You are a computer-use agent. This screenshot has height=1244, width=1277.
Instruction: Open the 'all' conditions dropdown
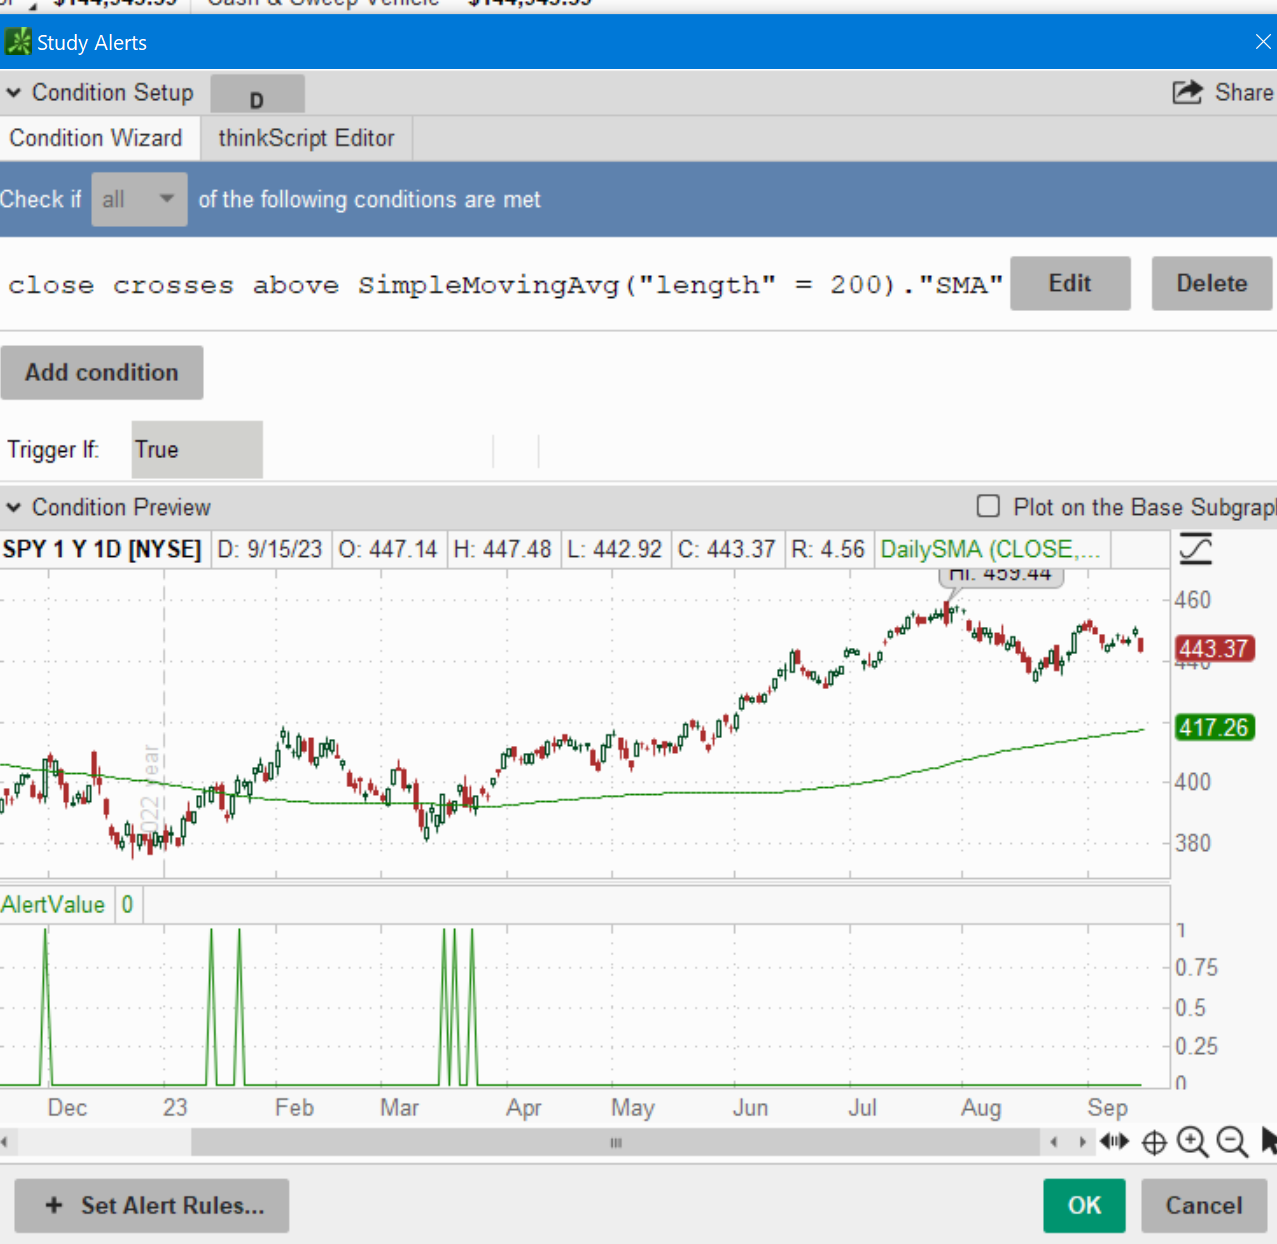139,199
